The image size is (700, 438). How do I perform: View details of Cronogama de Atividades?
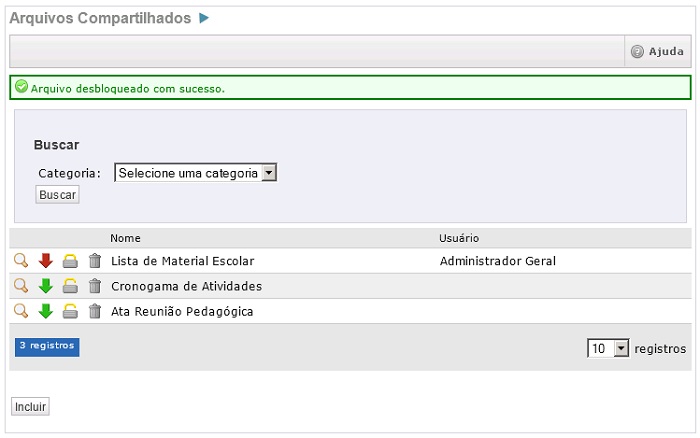(21, 286)
